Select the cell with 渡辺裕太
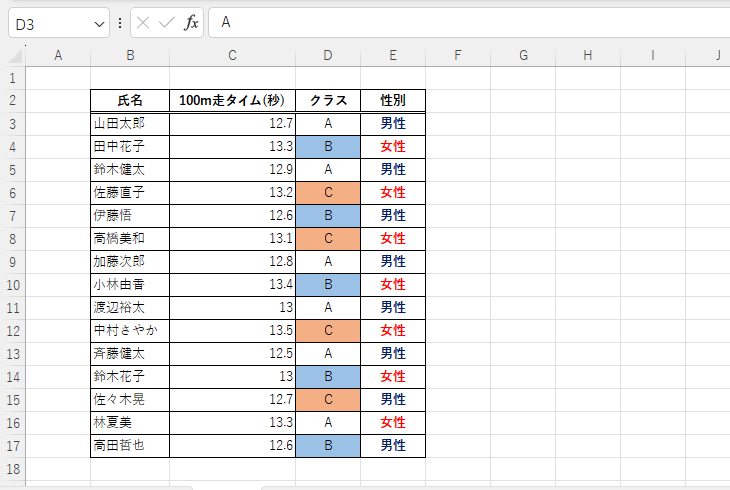This screenshot has width=730, height=490. [130, 307]
